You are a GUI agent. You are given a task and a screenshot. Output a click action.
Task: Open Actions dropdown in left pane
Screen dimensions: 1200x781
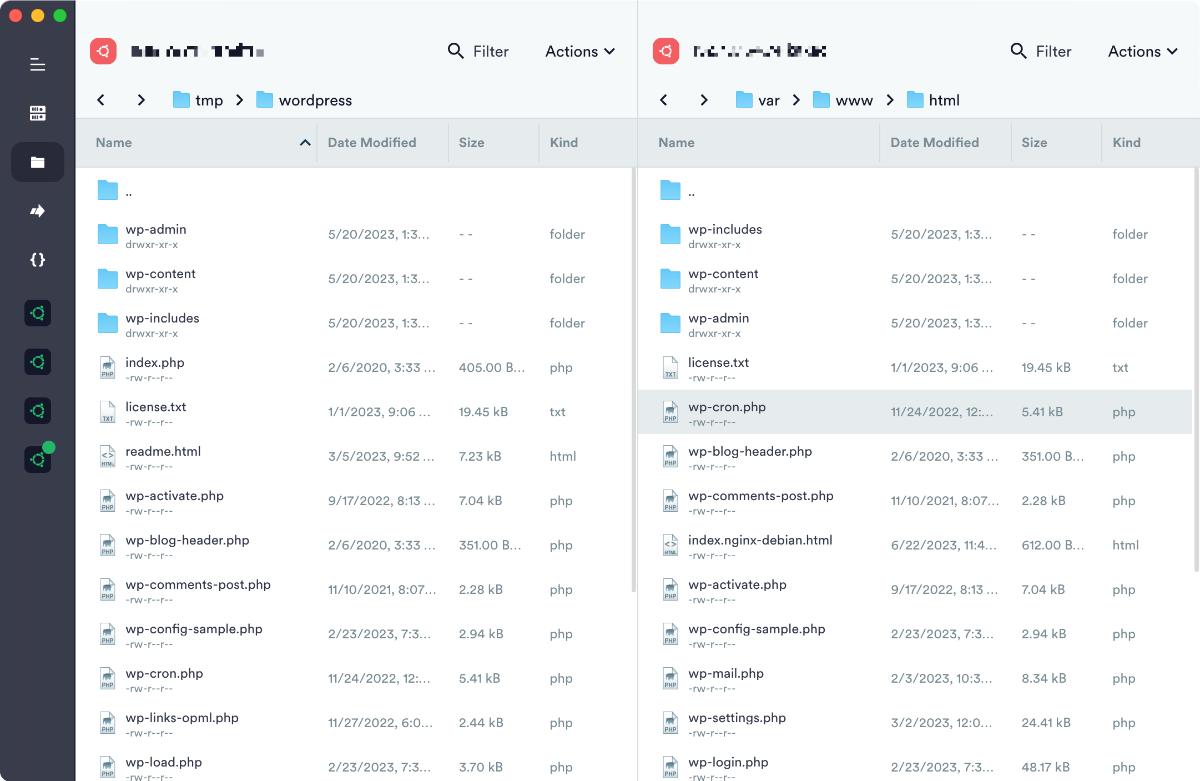(x=580, y=51)
